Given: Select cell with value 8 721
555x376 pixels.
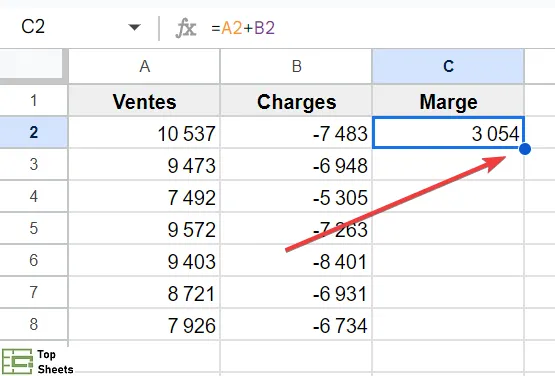Looking at the screenshot, I should [x=144, y=292].
